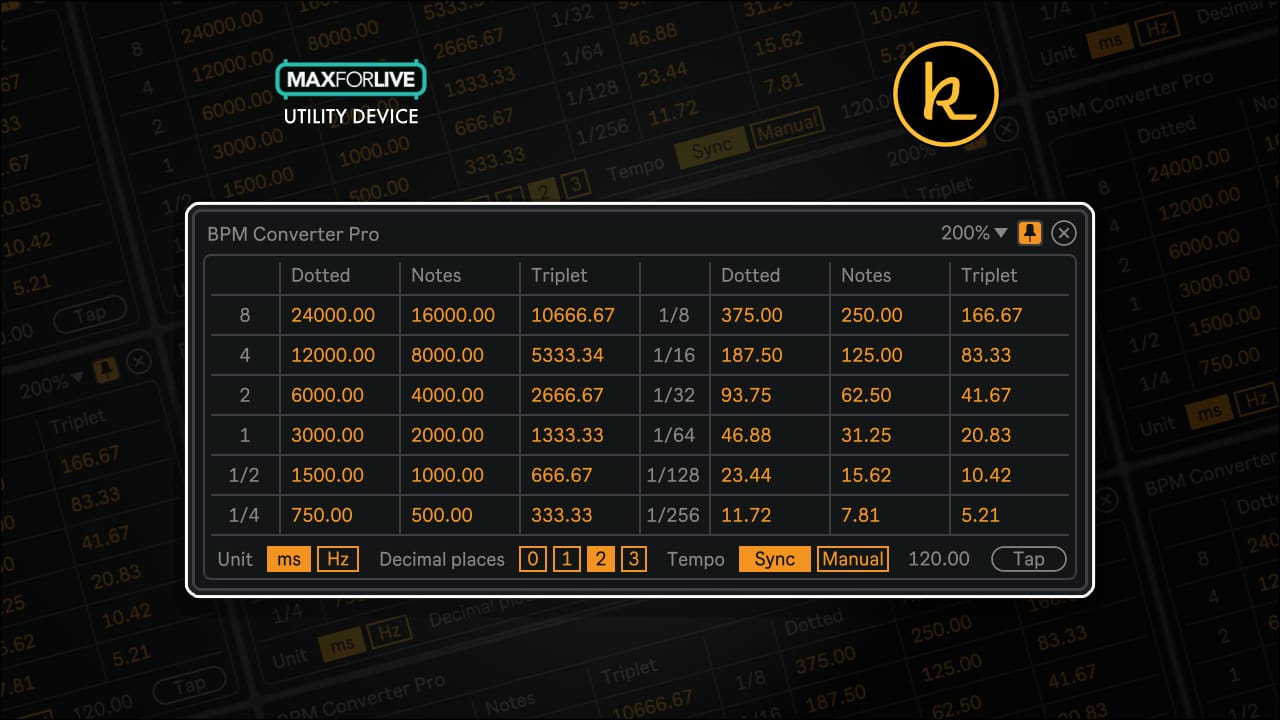
Task: Select notes value 15.62 in 1/128 row
Action: 866,475
